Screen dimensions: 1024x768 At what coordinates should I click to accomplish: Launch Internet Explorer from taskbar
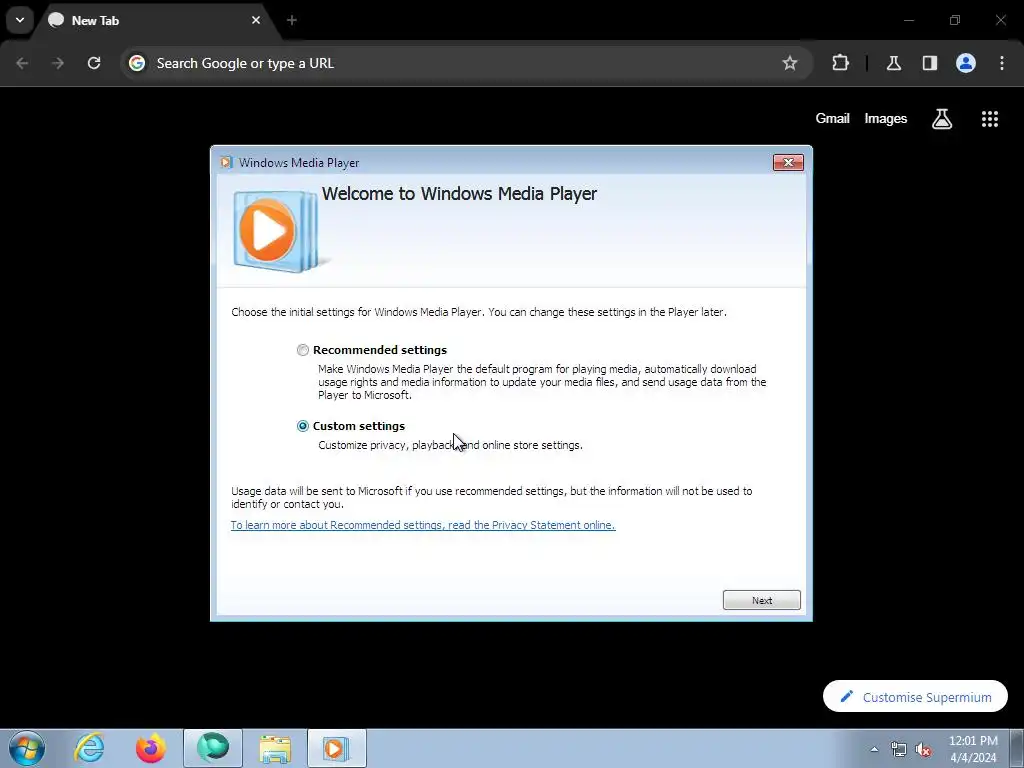(89, 748)
